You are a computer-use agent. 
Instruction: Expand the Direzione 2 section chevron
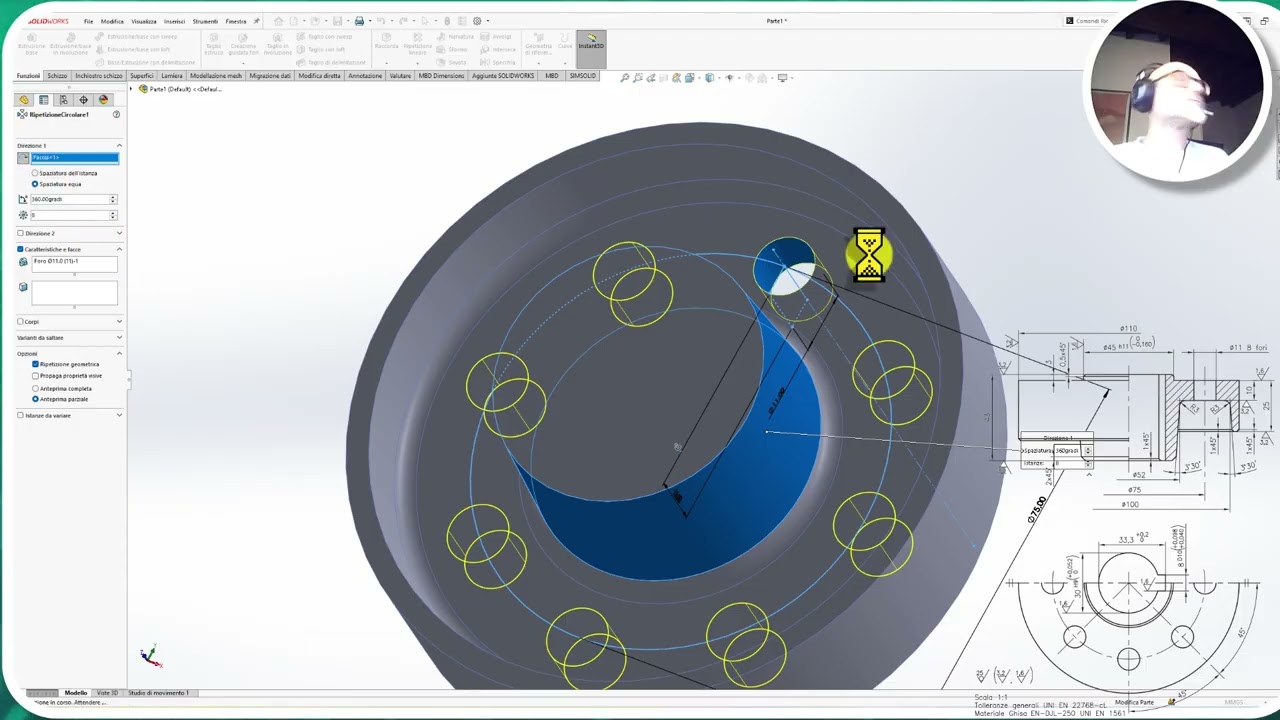(119, 233)
